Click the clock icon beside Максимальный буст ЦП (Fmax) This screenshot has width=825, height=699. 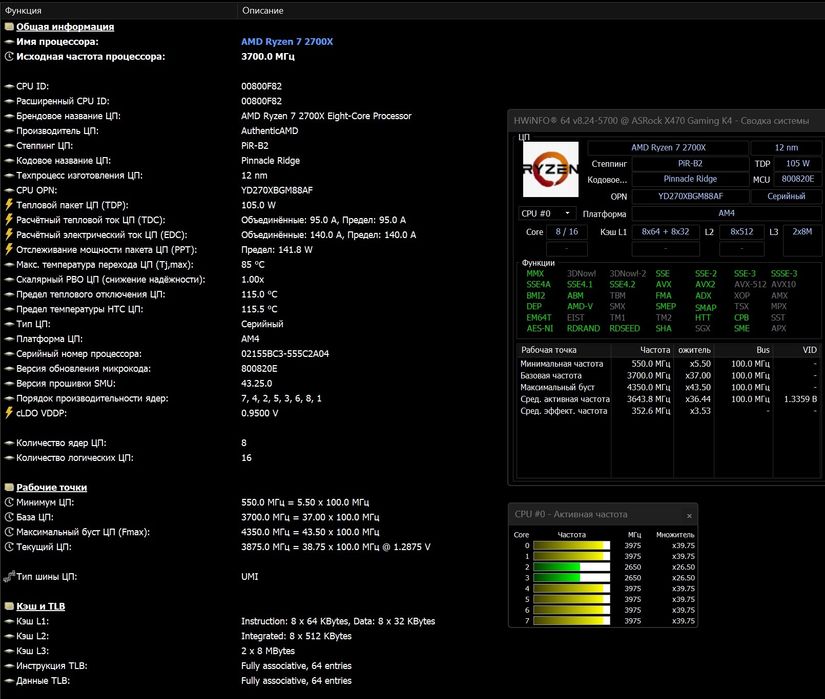(9, 532)
